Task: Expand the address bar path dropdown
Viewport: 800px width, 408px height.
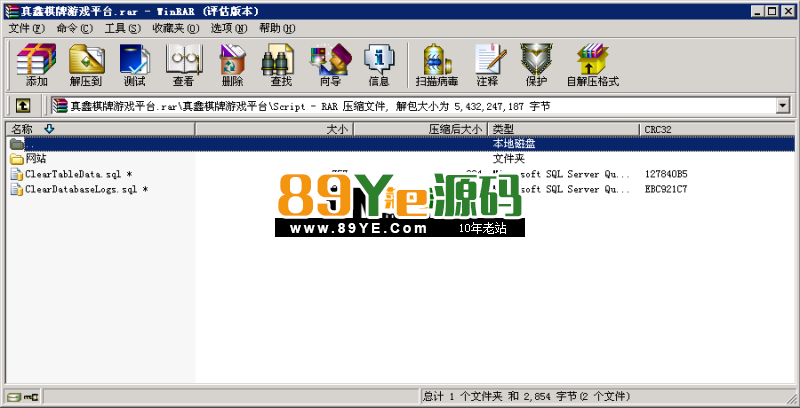Action: click(x=782, y=106)
